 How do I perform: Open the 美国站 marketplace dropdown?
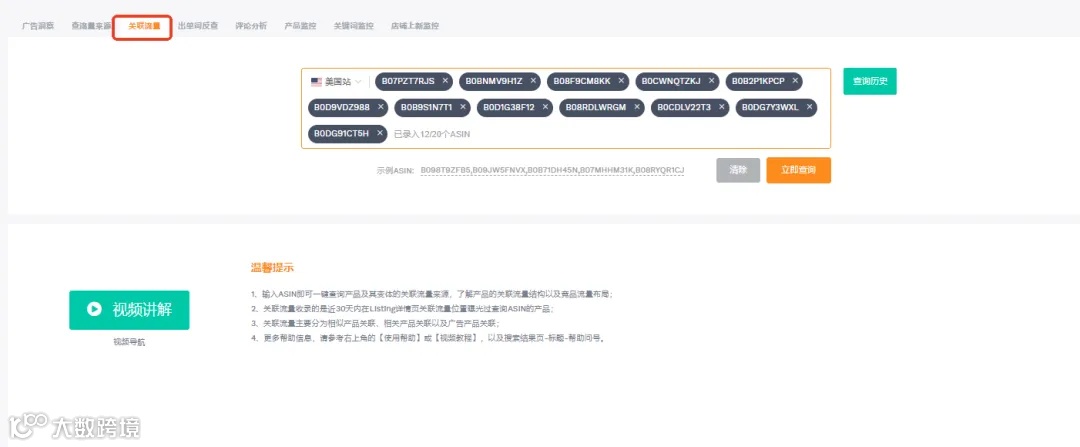pyautogui.click(x=336, y=81)
